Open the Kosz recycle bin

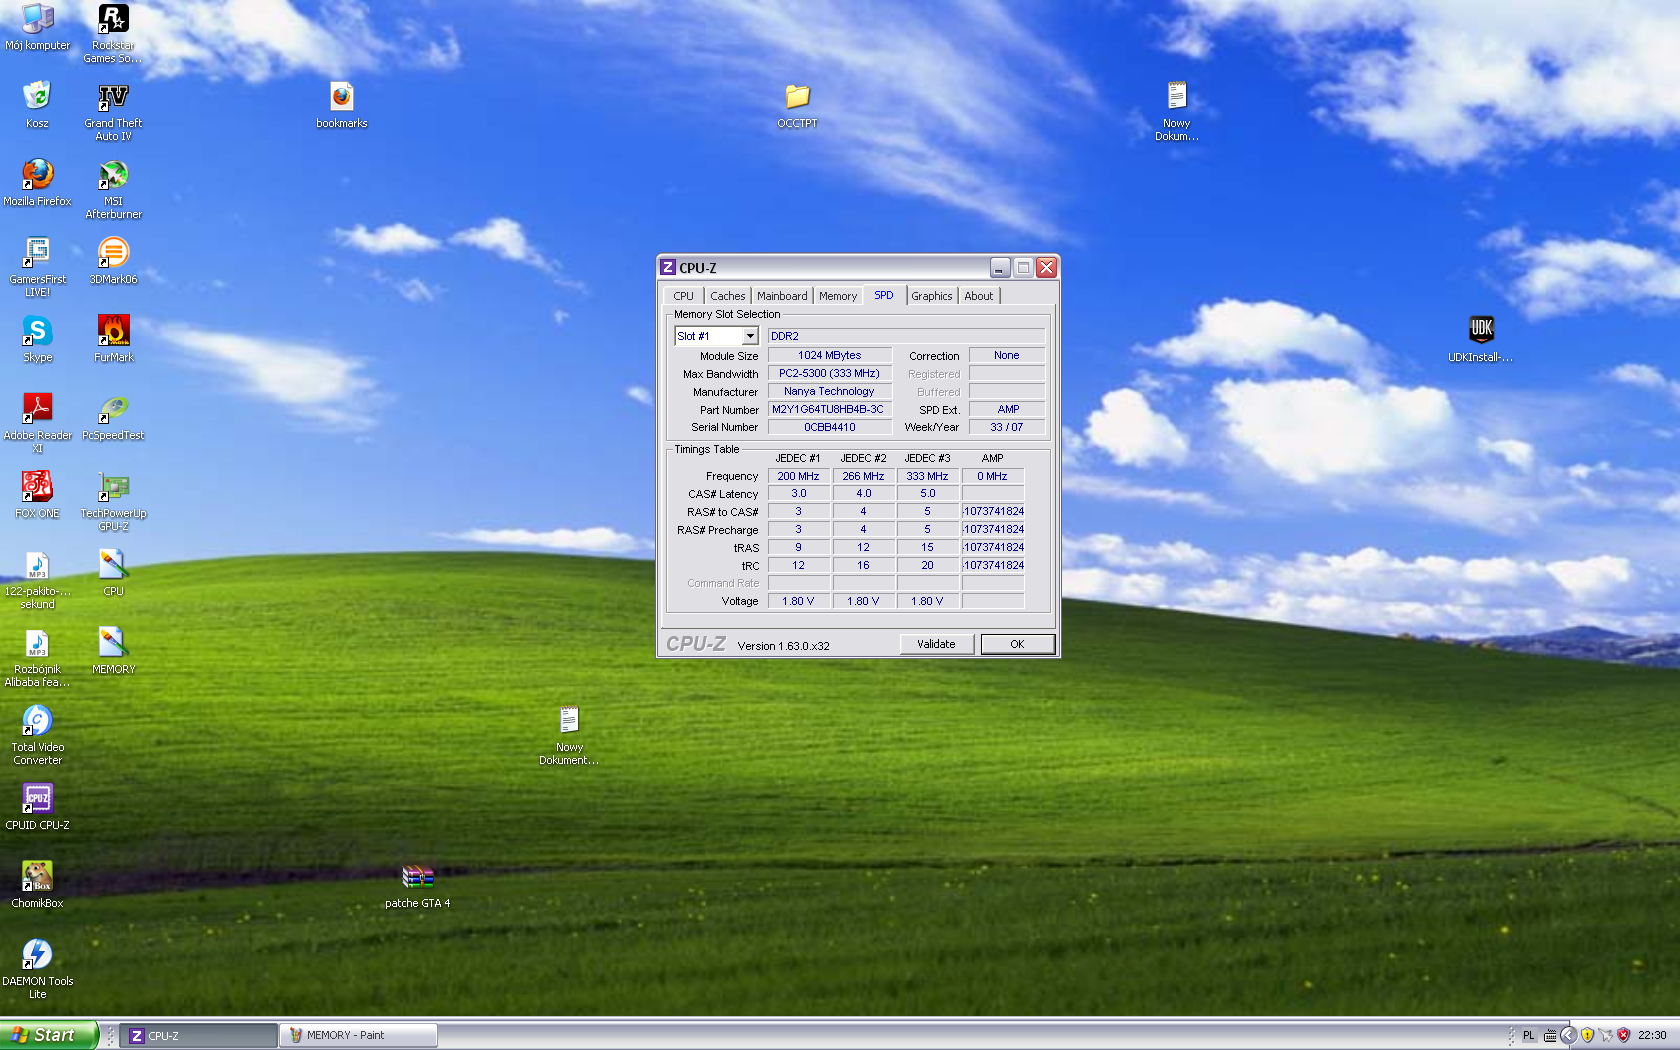[37, 104]
